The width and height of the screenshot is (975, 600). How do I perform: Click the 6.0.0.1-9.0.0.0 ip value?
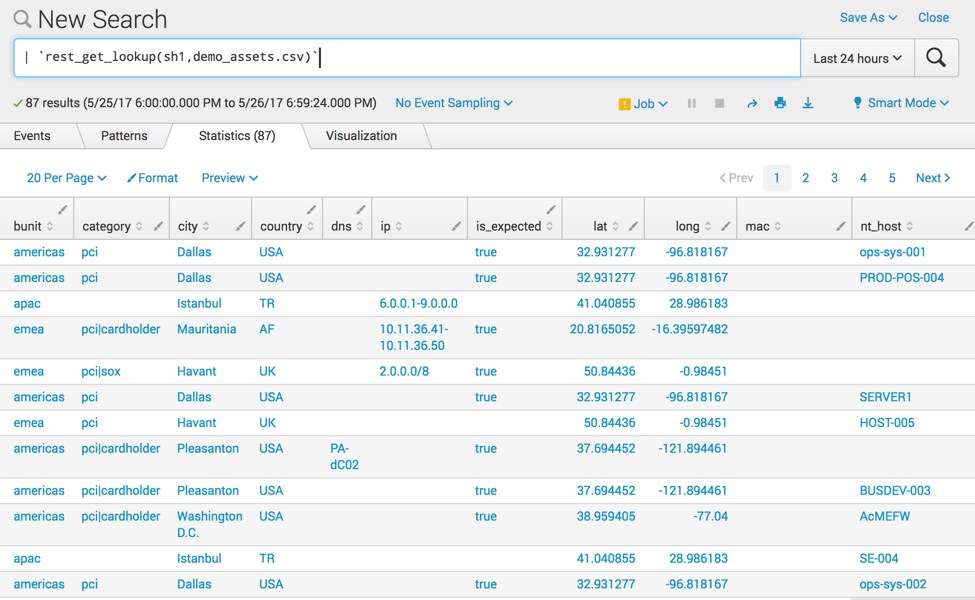click(418, 304)
